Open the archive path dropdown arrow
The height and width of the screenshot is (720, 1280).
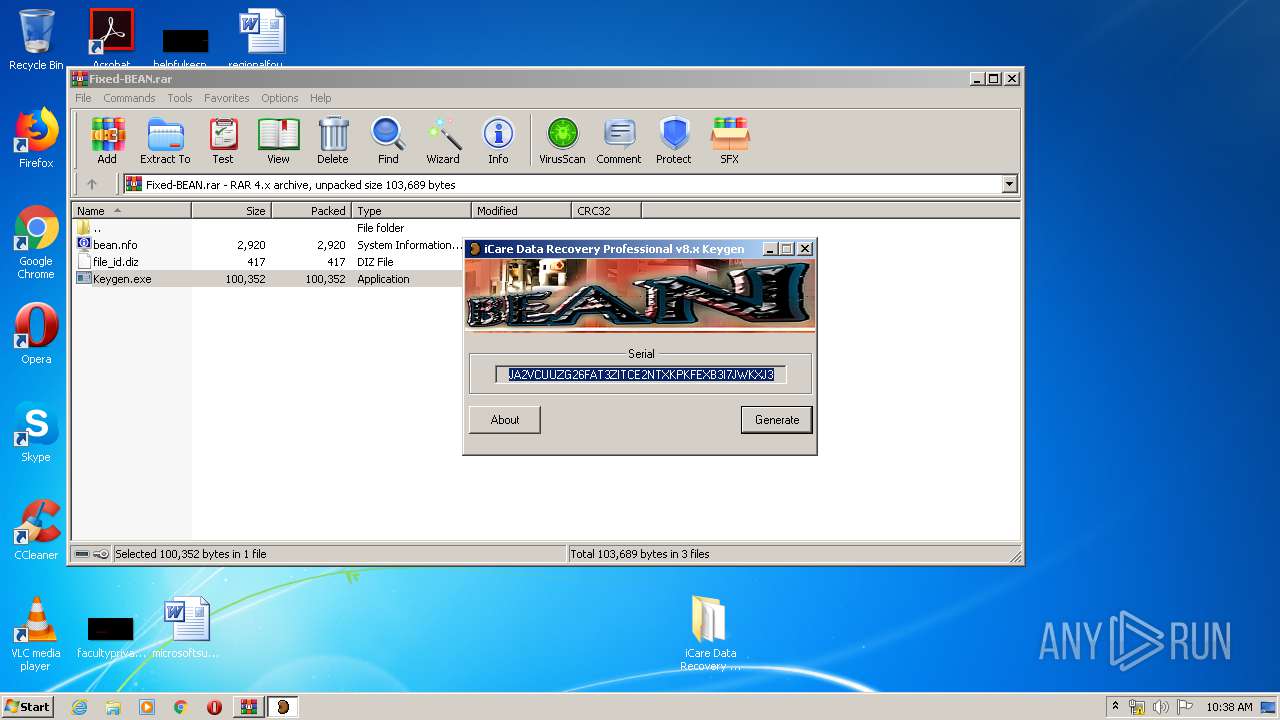coord(1009,184)
